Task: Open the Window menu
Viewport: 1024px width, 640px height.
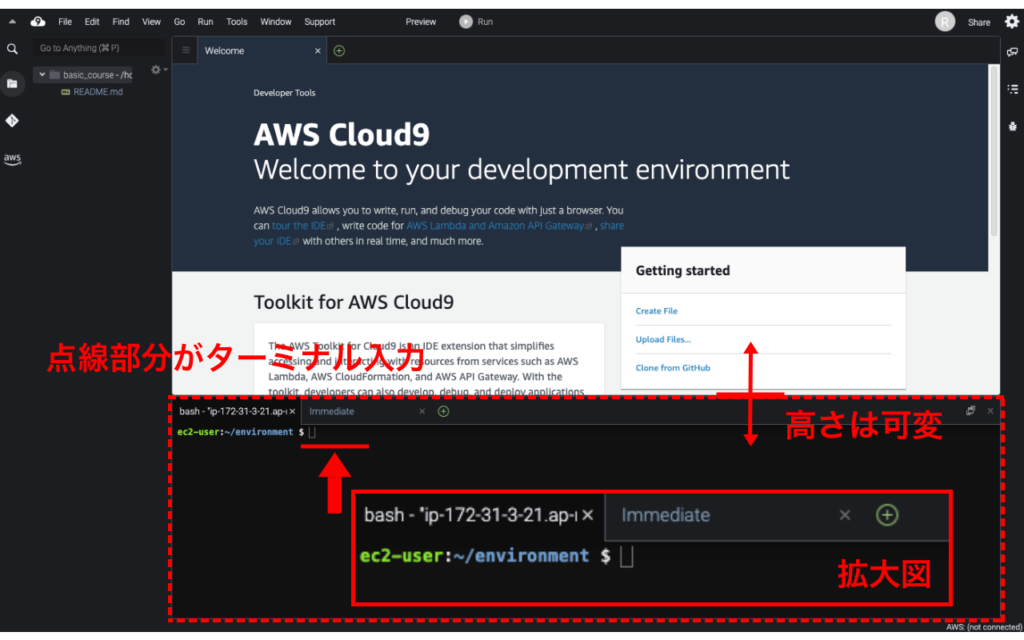Action: coord(276,22)
